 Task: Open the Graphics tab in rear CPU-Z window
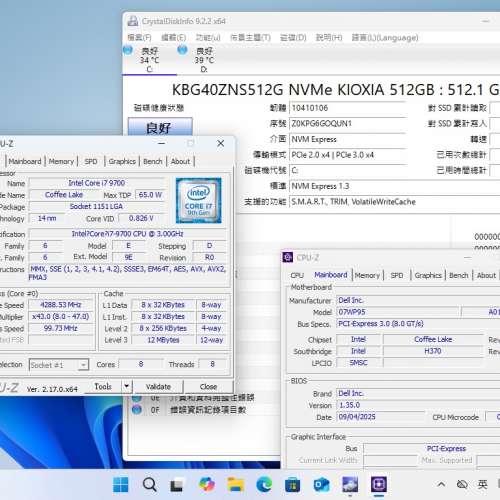coord(428,275)
